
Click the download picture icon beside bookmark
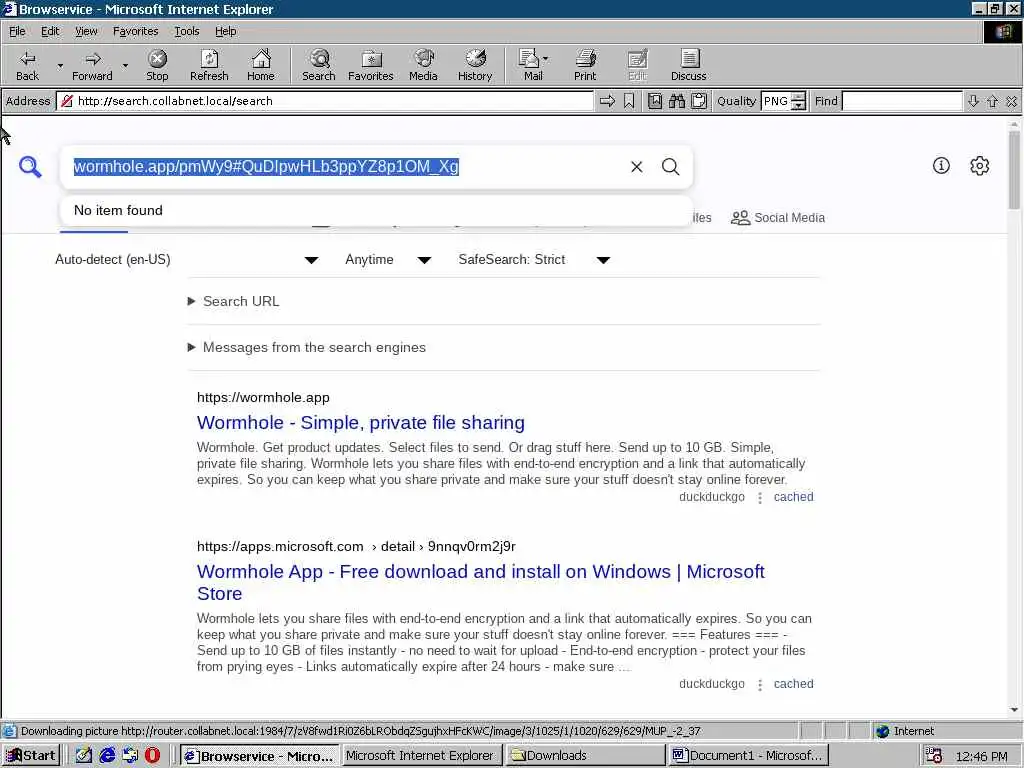click(x=655, y=101)
